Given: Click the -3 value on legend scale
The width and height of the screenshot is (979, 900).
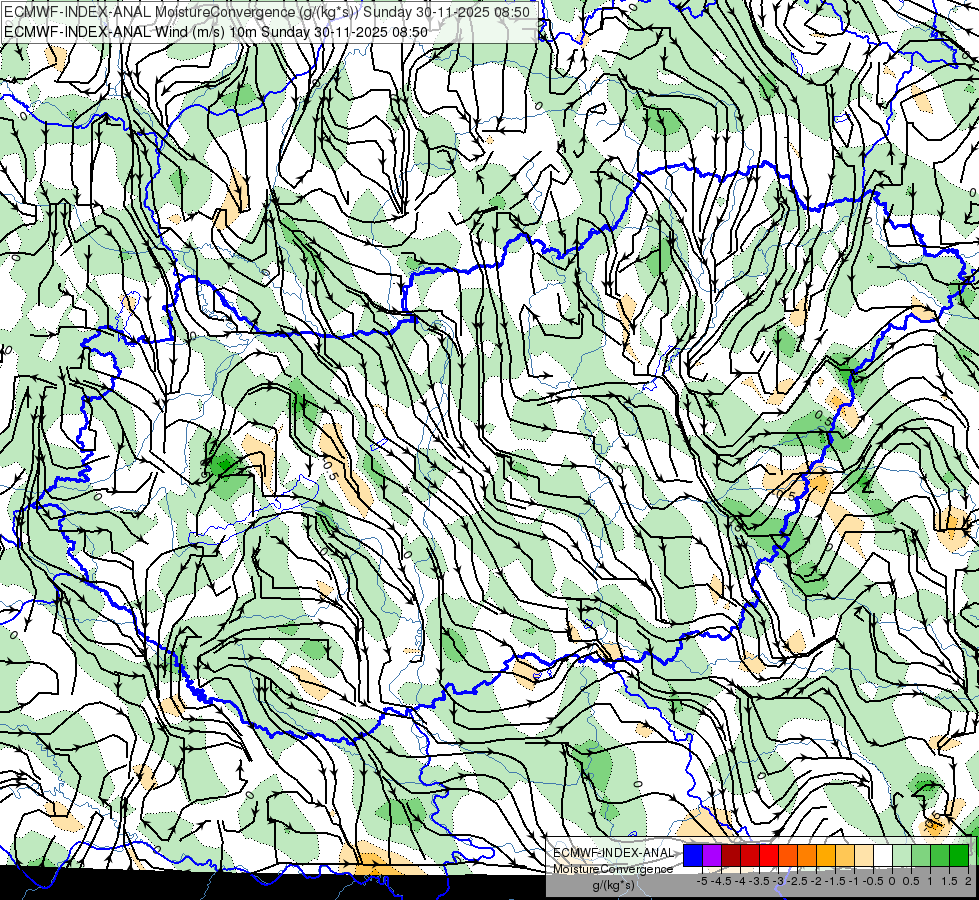Looking at the screenshot, I should pos(779,881).
